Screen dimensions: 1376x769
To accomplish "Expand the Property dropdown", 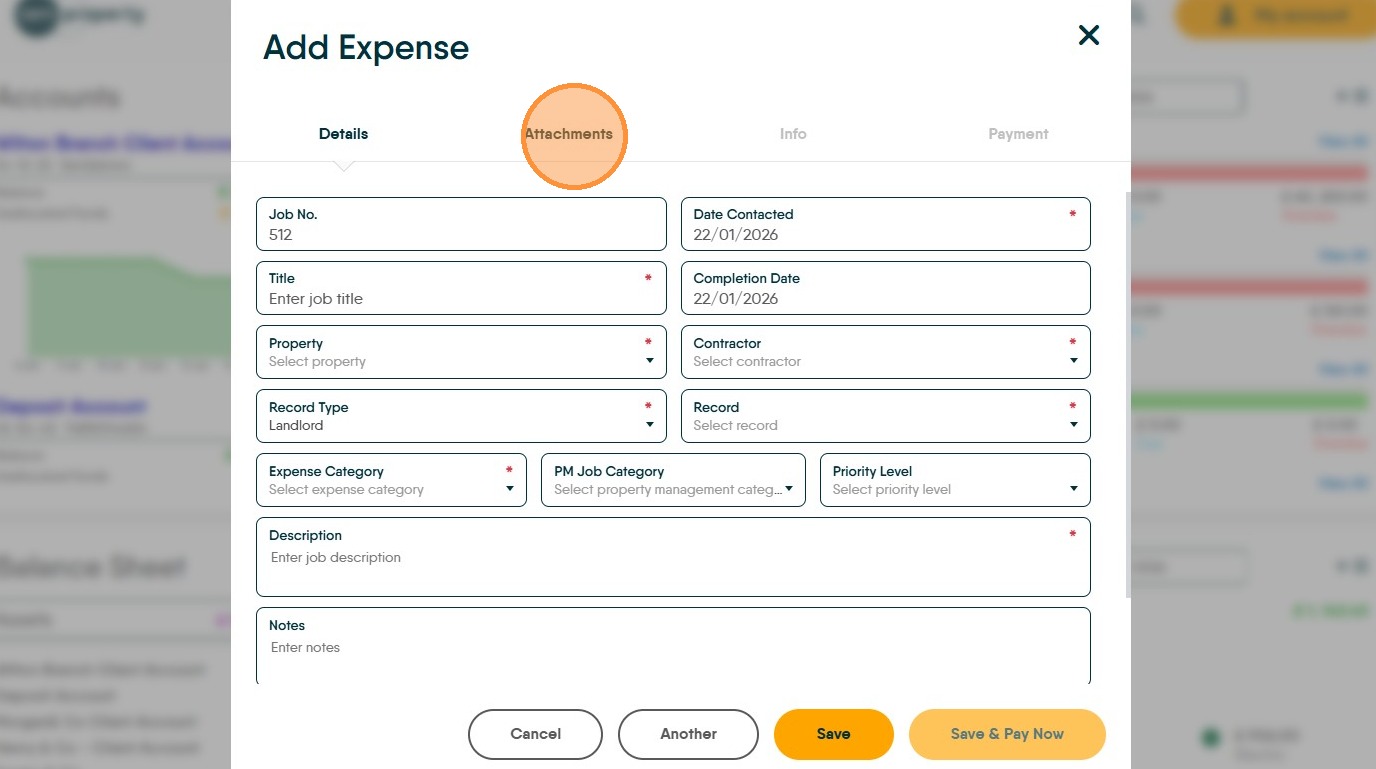I will pos(461,353).
